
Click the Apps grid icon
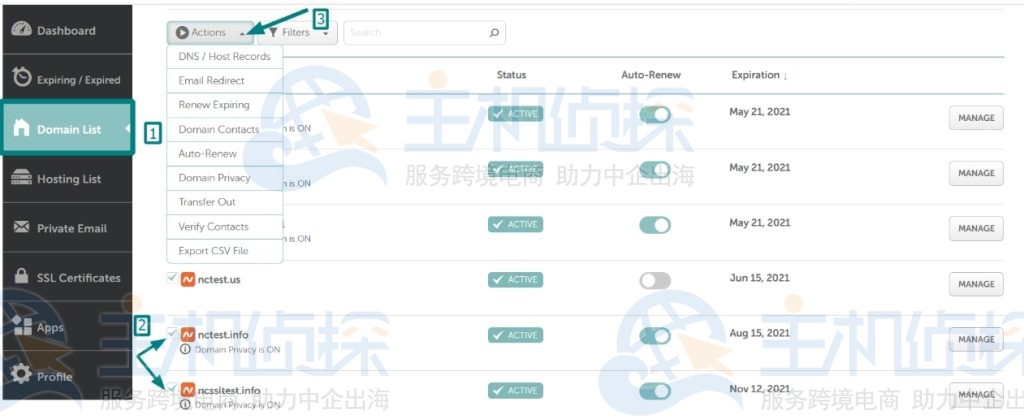pos(22,326)
